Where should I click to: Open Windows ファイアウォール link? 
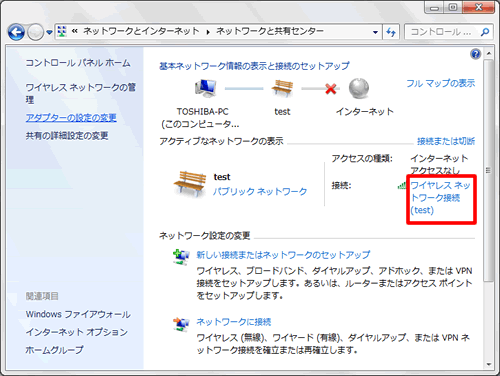click(78, 314)
